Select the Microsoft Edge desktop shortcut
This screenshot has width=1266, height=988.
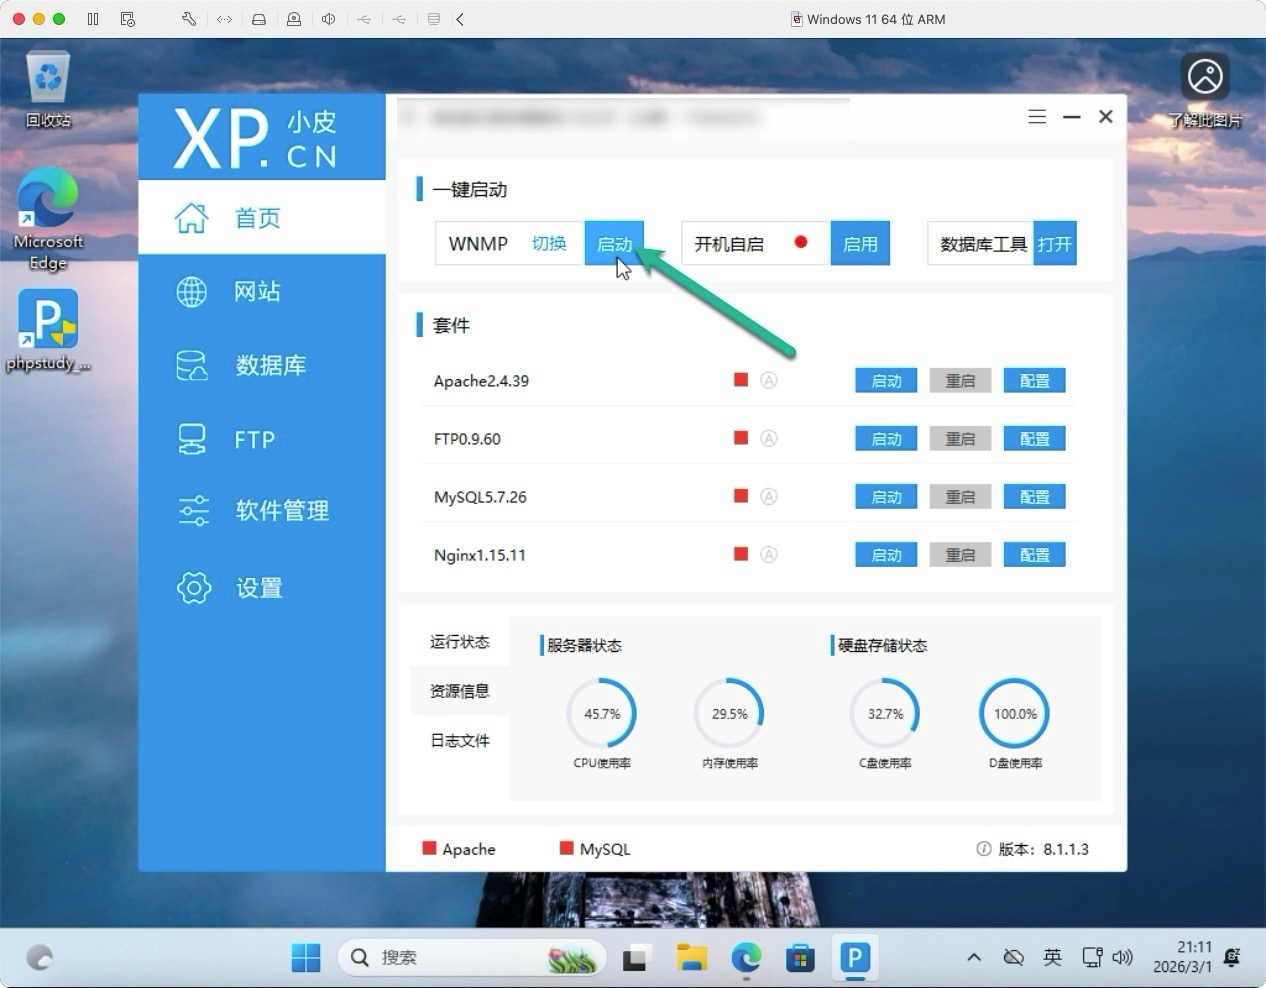click(48, 219)
